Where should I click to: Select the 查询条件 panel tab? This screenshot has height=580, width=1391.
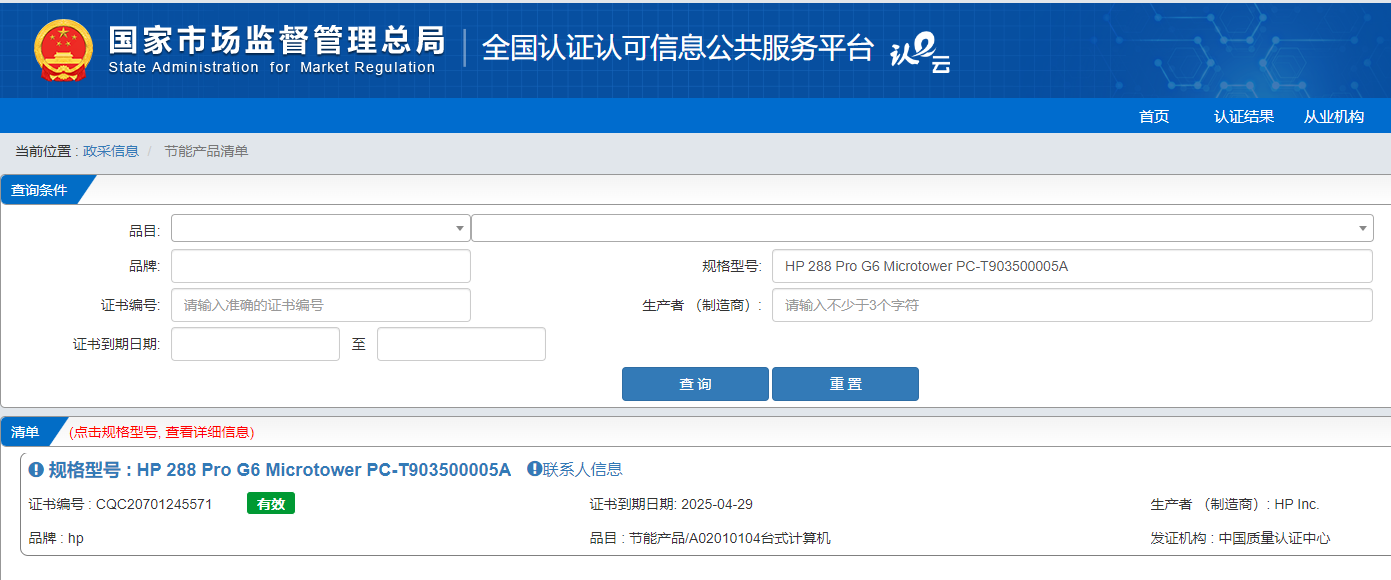40,190
